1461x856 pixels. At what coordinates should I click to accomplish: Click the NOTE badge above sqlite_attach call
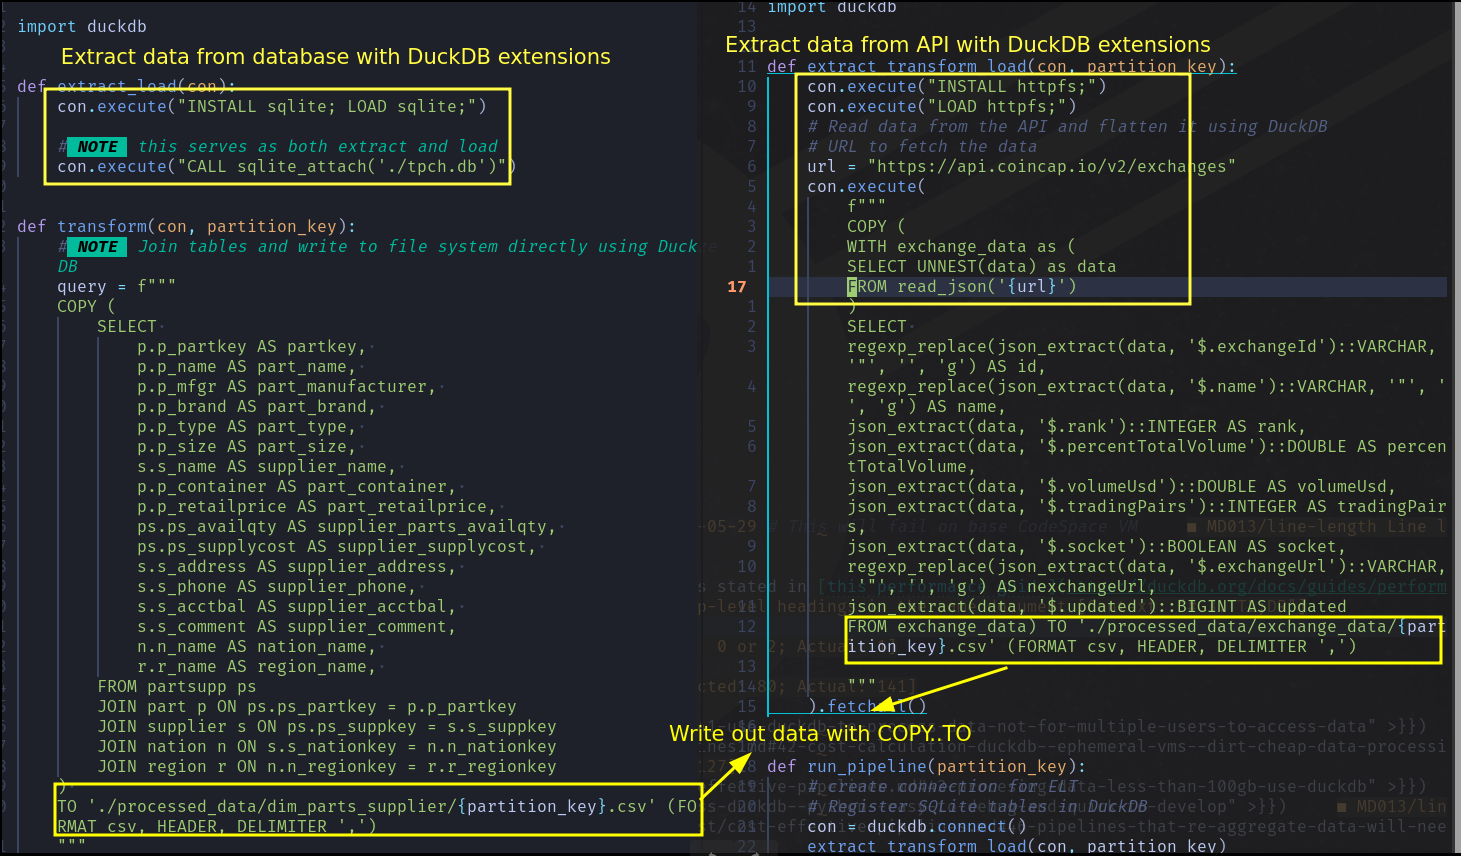click(x=97, y=147)
